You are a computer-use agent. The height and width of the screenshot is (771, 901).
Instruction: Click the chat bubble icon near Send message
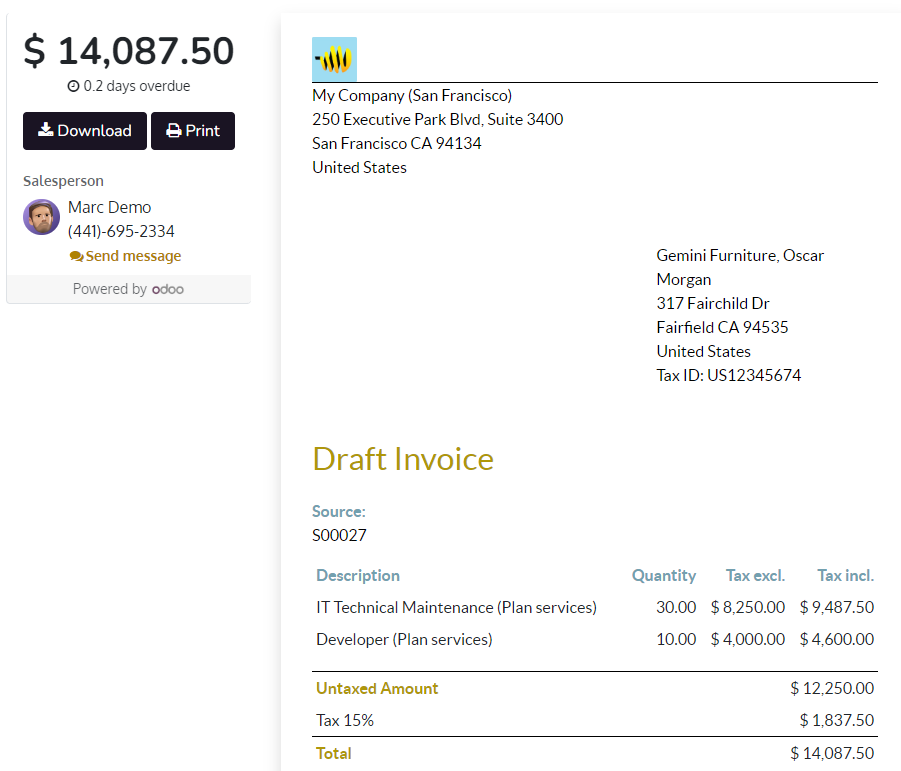click(x=76, y=257)
